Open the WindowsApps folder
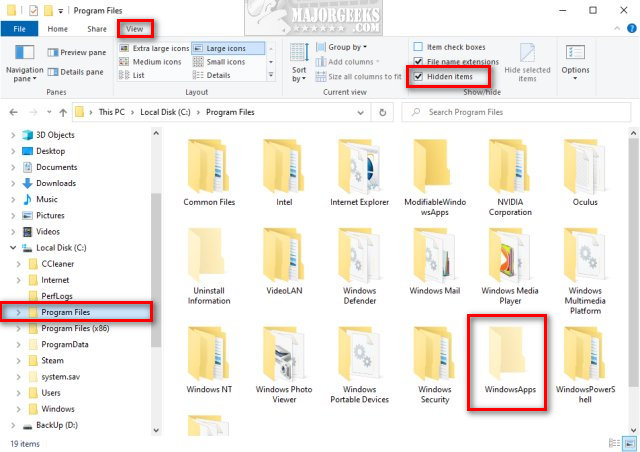 coord(510,361)
